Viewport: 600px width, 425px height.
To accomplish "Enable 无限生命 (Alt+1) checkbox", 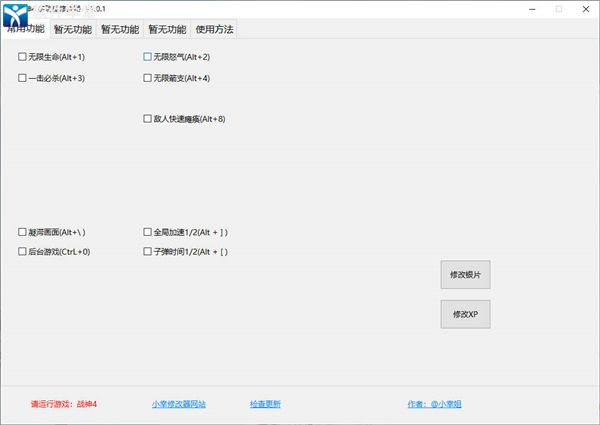I will (x=23, y=57).
